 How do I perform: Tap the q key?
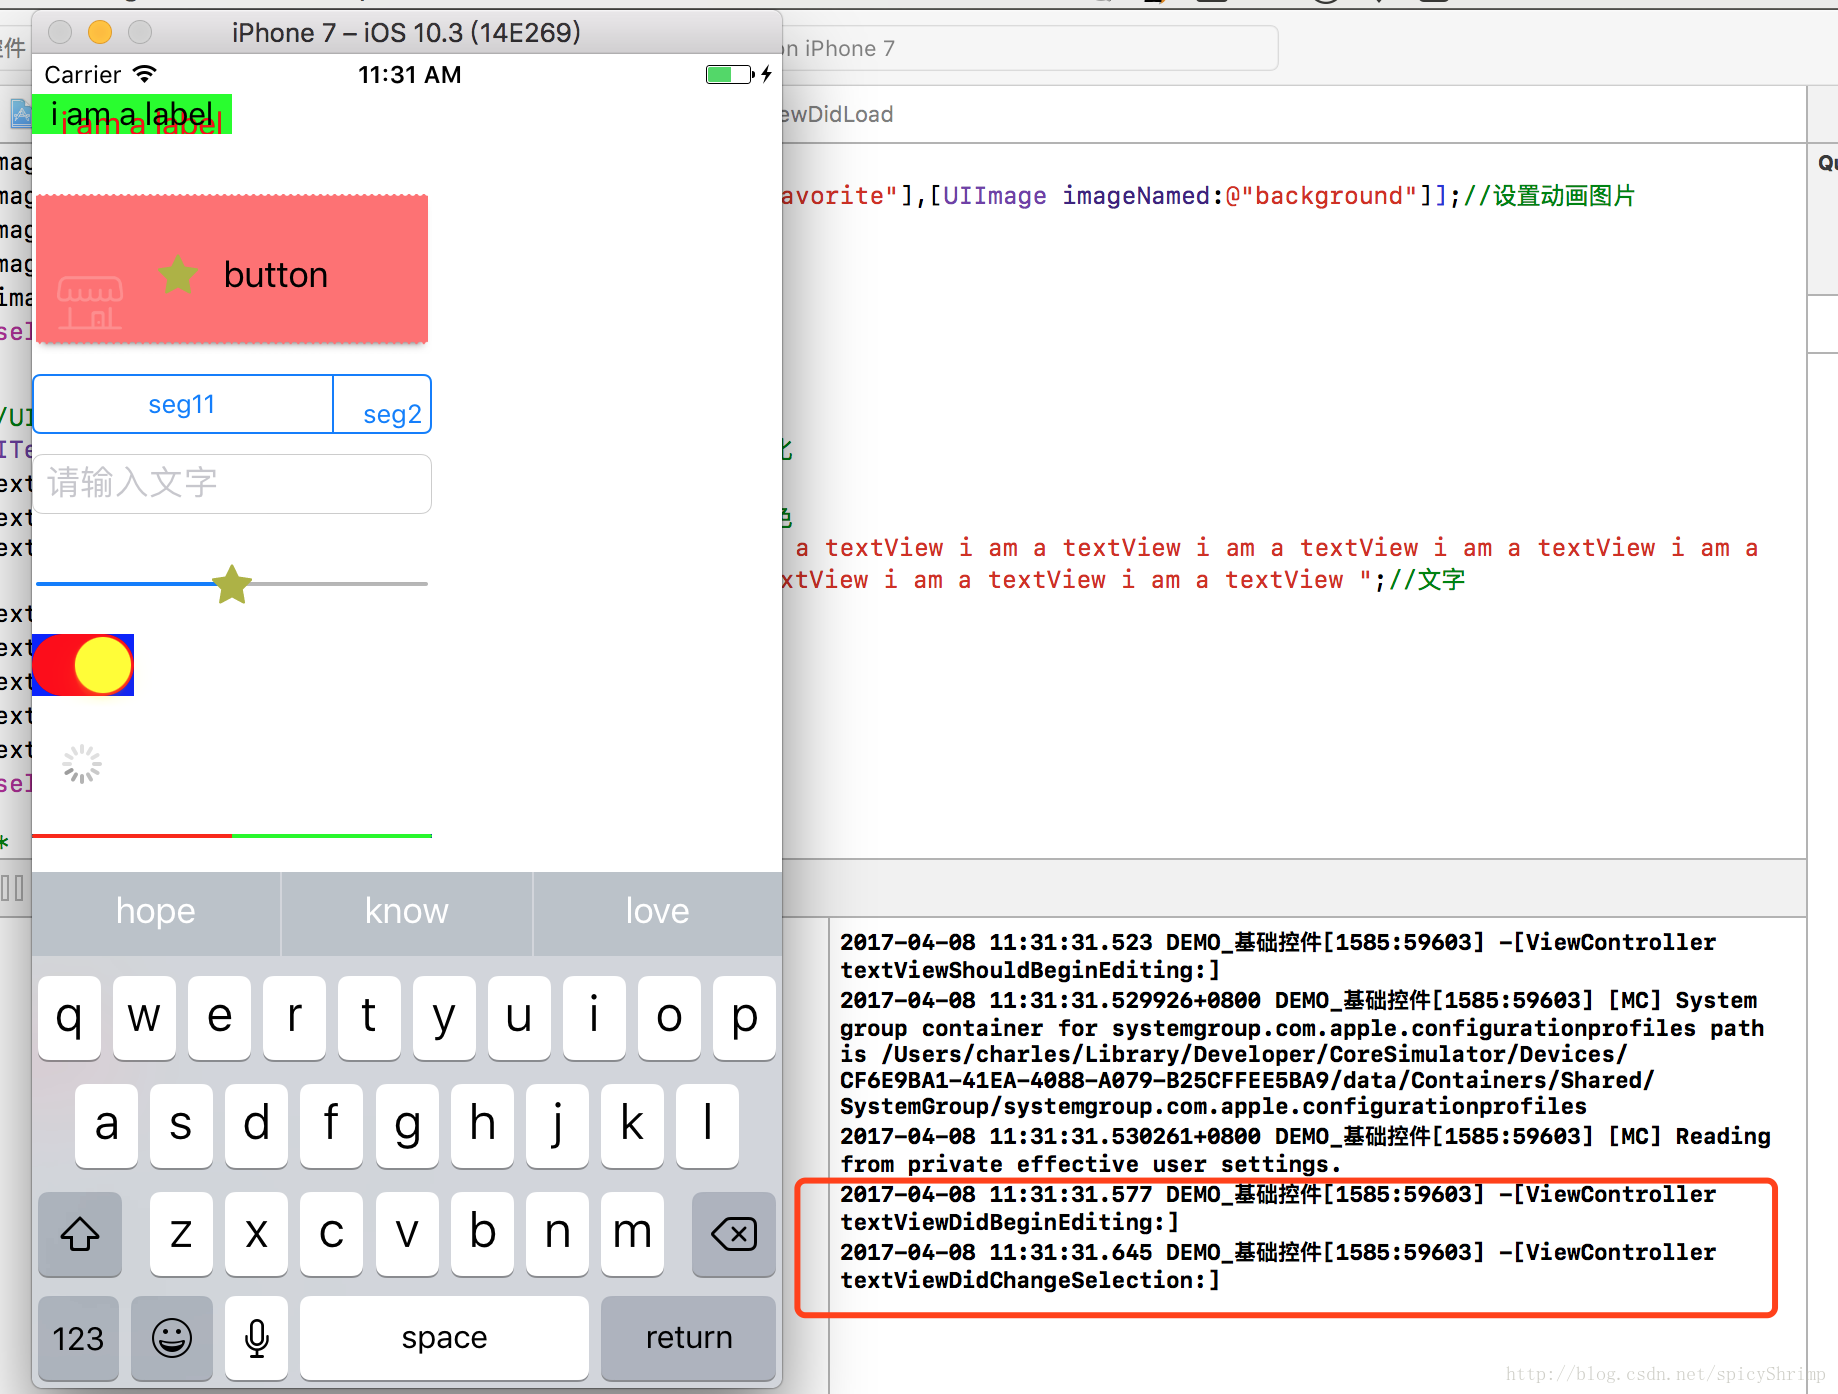click(x=69, y=1018)
